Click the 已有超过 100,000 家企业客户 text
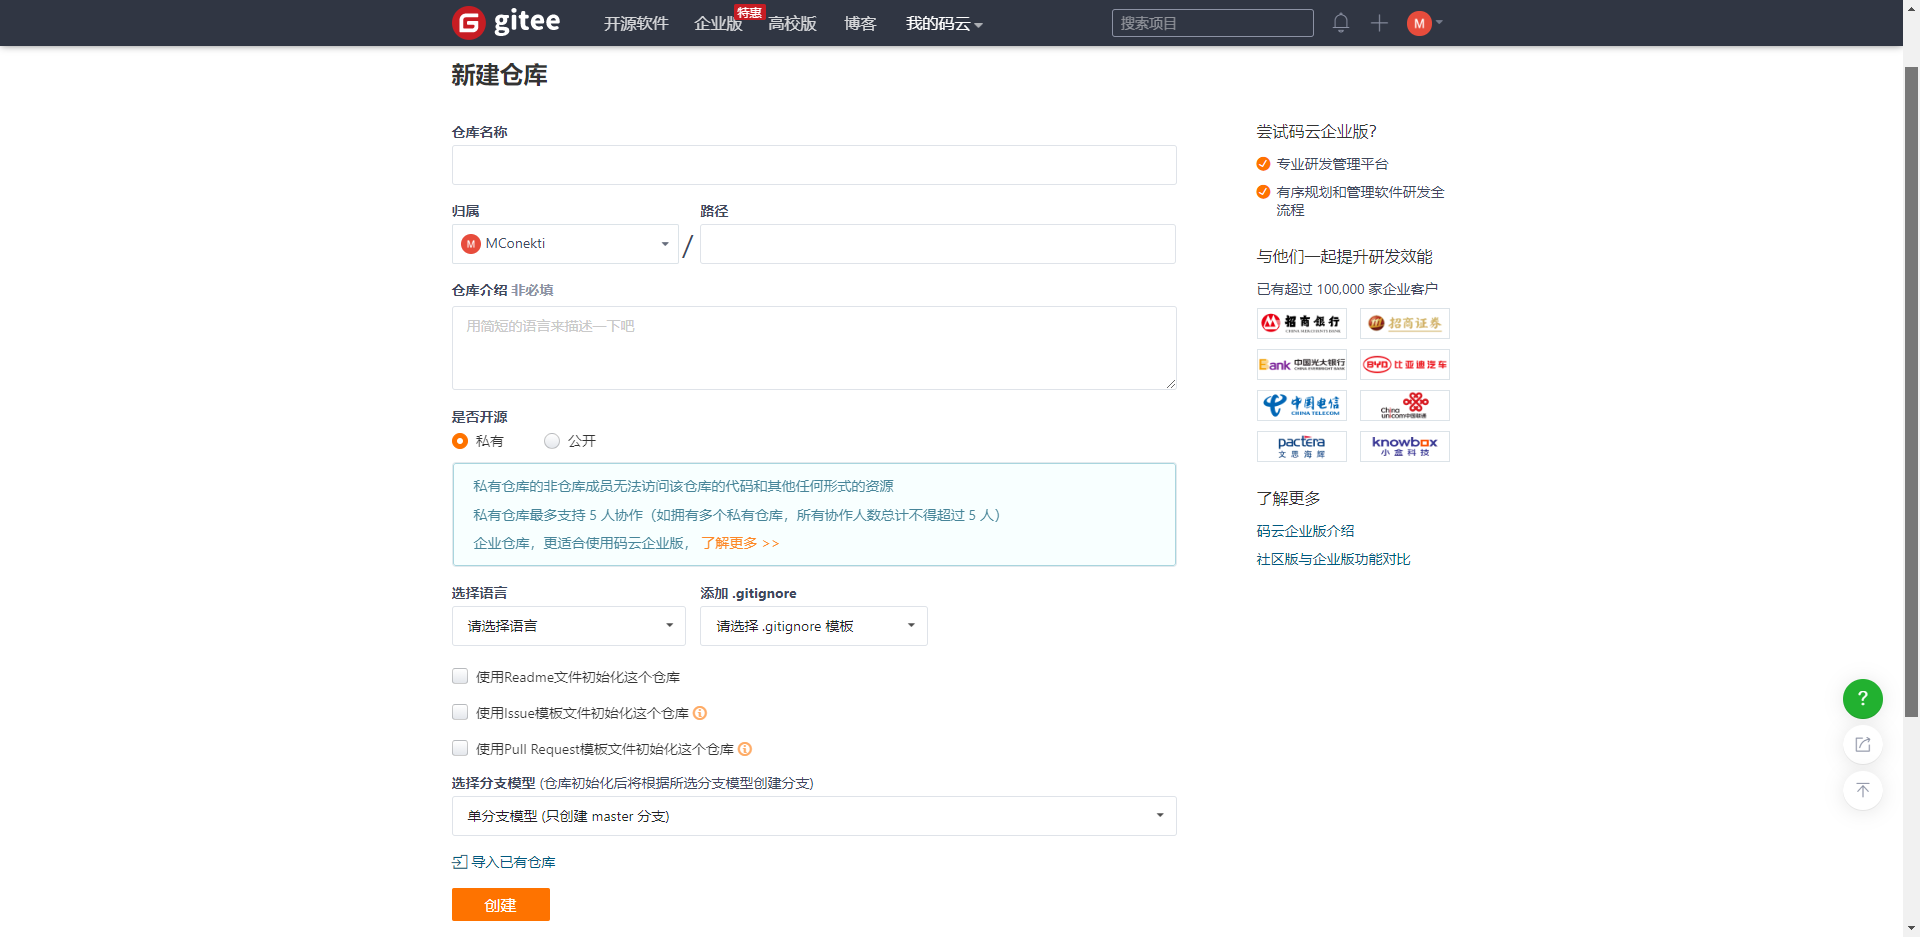1920x937 pixels. pyautogui.click(x=1347, y=289)
